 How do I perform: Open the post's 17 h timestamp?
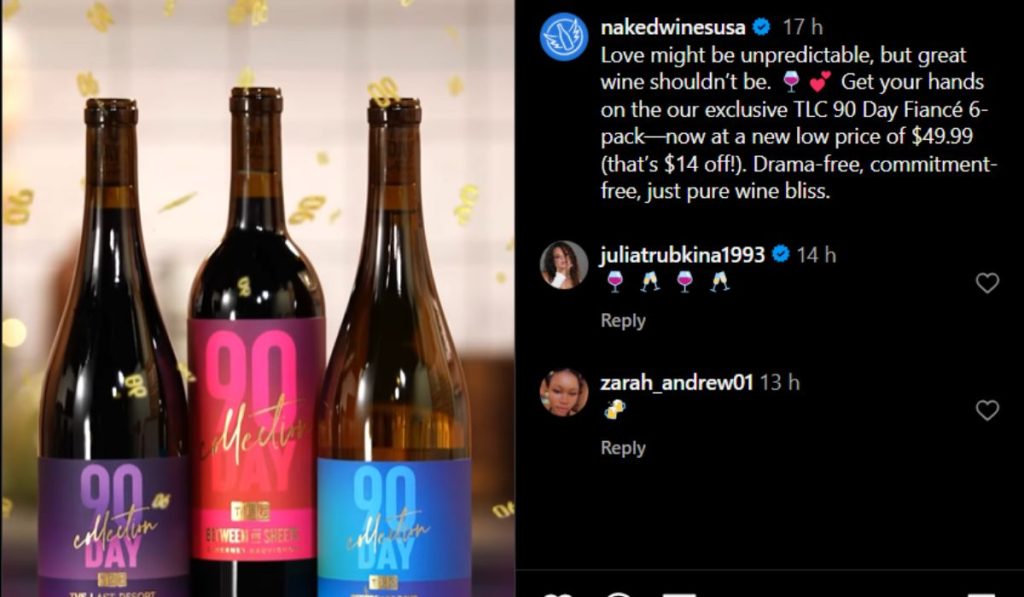pyautogui.click(x=803, y=27)
